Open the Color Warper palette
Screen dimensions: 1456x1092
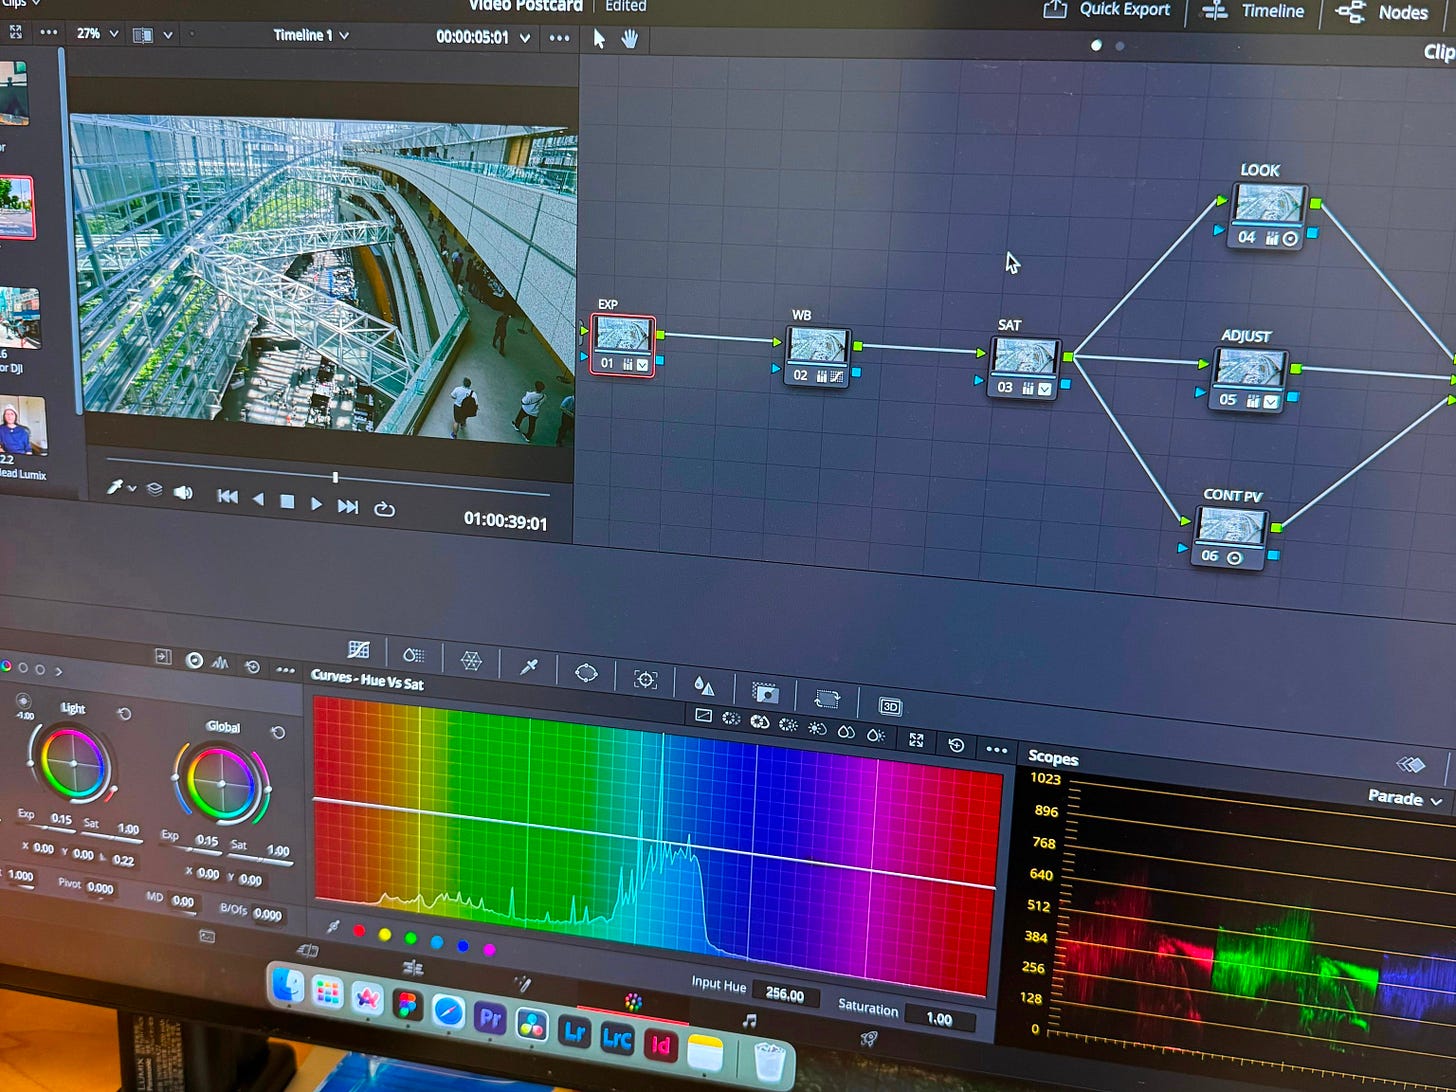click(471, 660)
